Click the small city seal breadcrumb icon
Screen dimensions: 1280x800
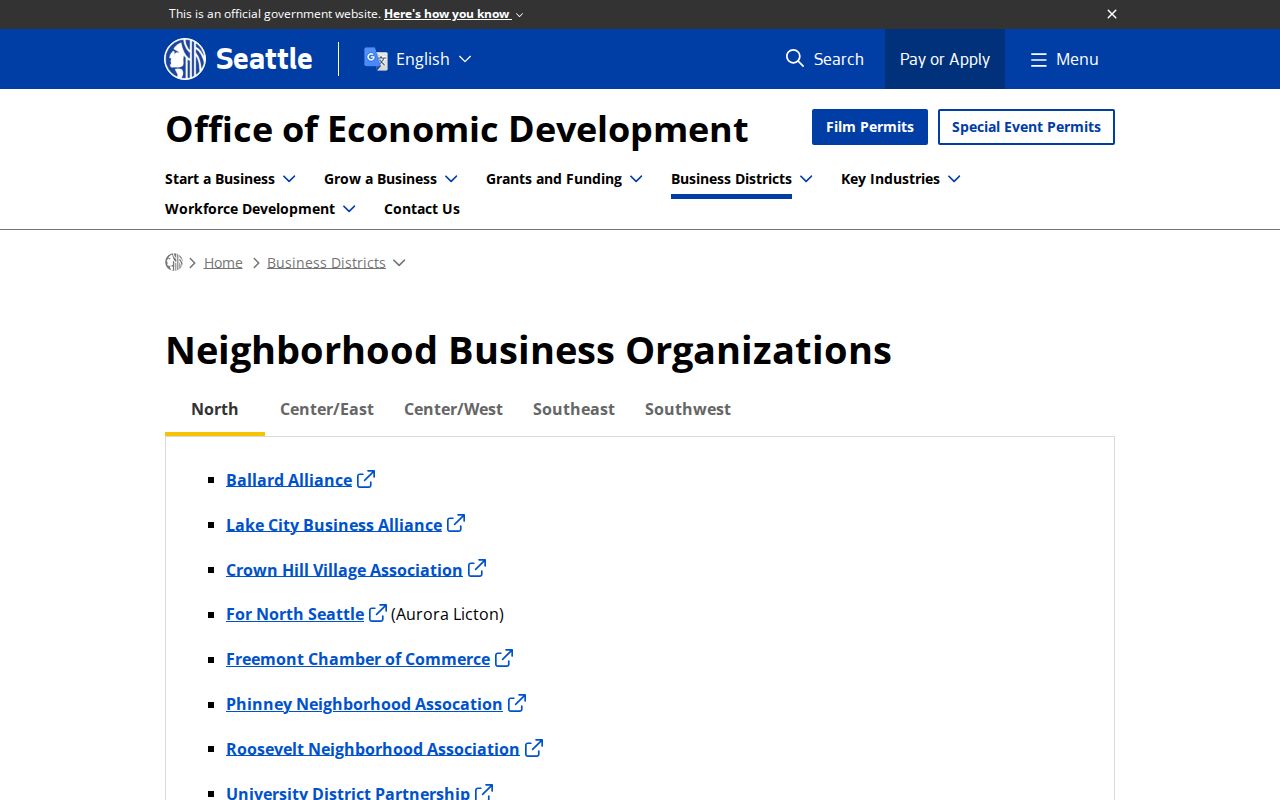point(174,262)
